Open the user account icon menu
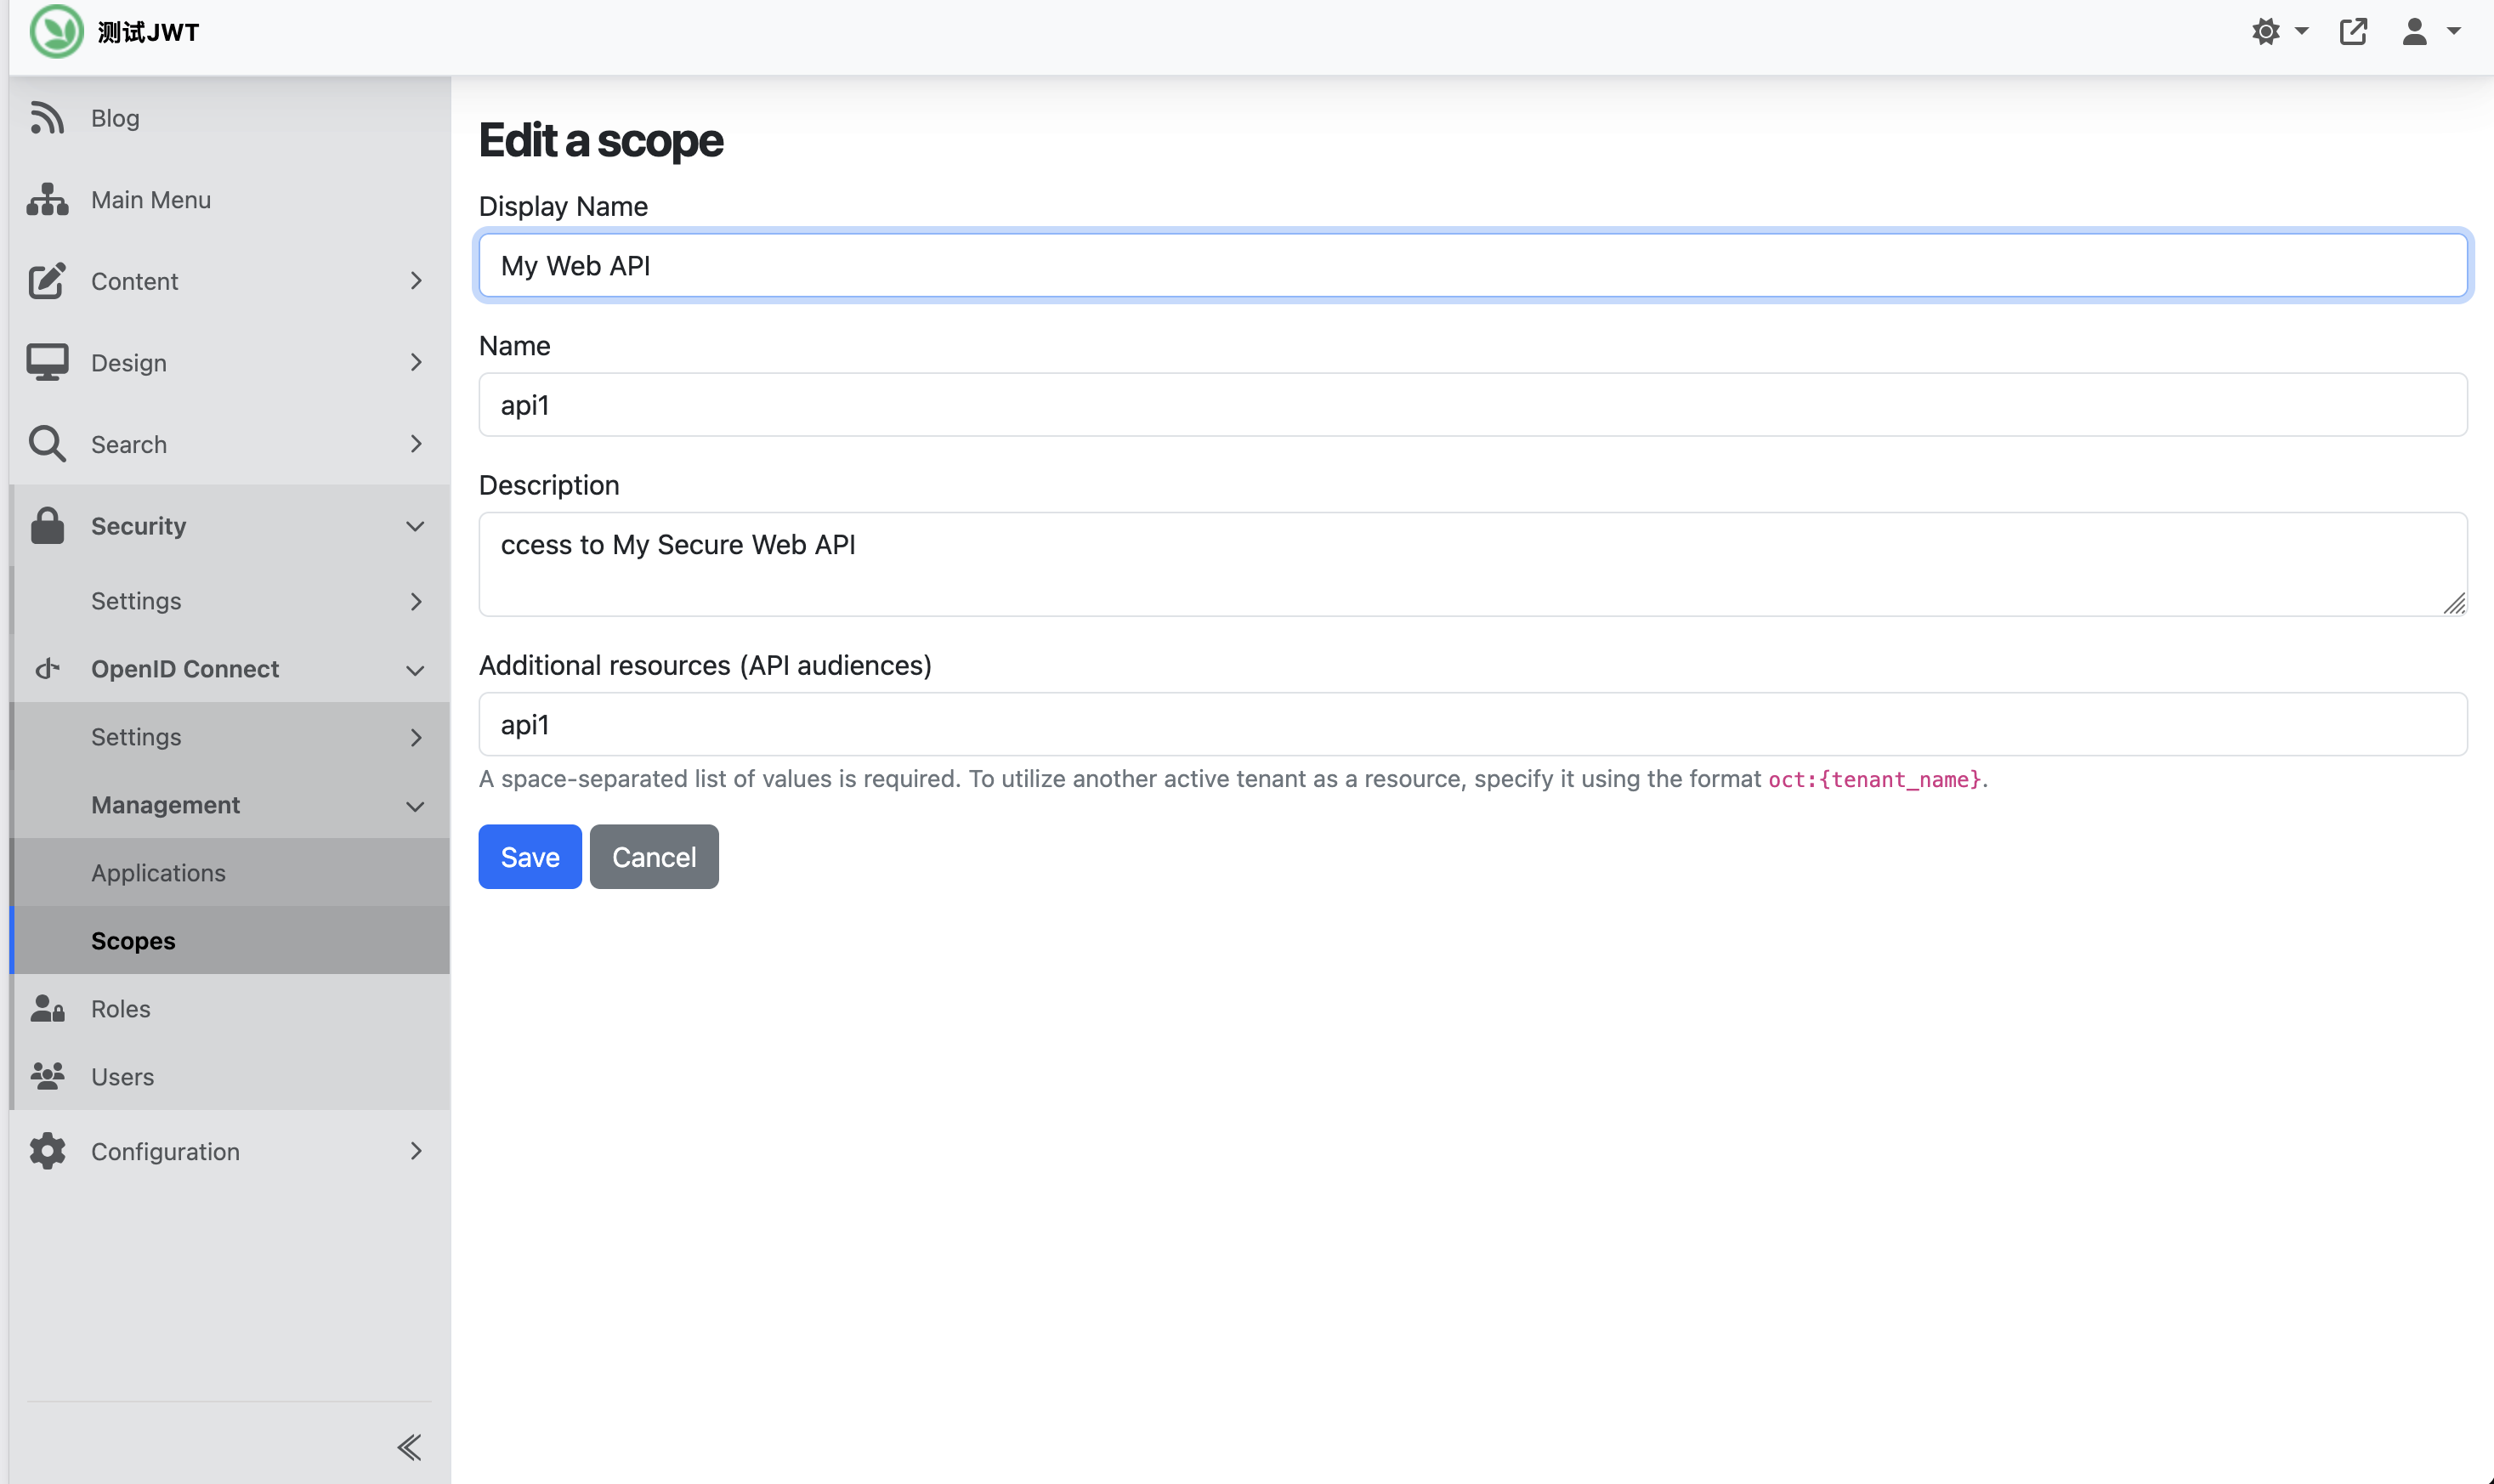This screenshot has height=1484, width=2494. coord(2414,31)
